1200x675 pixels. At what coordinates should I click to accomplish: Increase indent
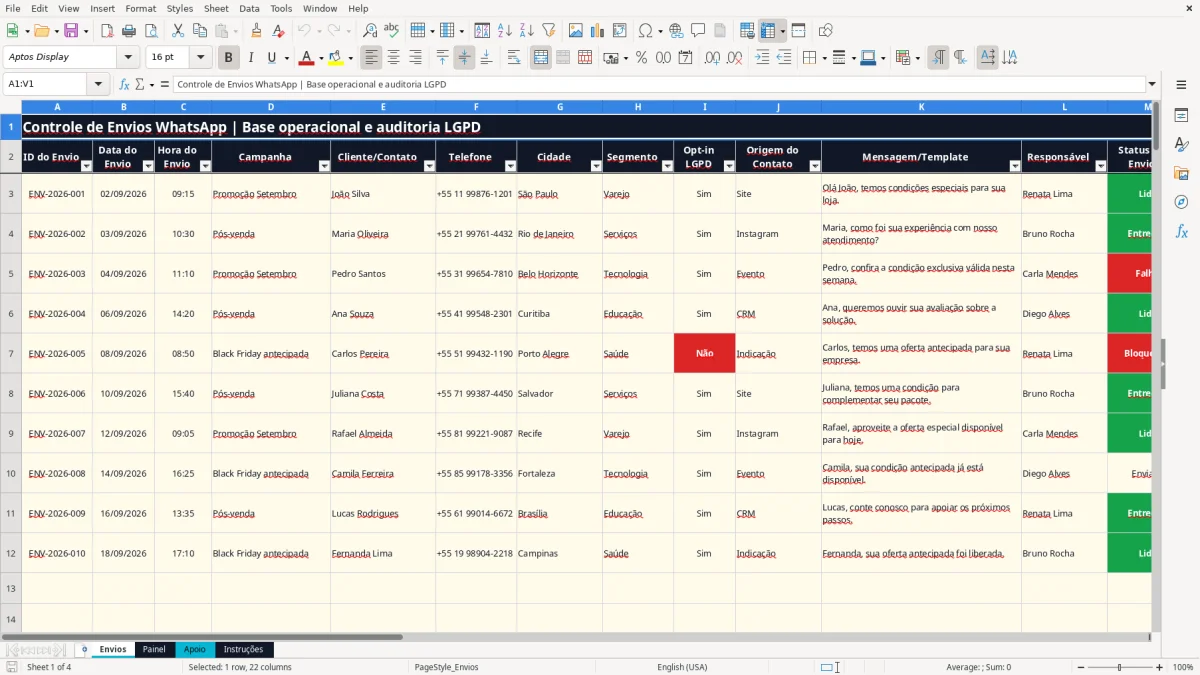pos(762,58)
